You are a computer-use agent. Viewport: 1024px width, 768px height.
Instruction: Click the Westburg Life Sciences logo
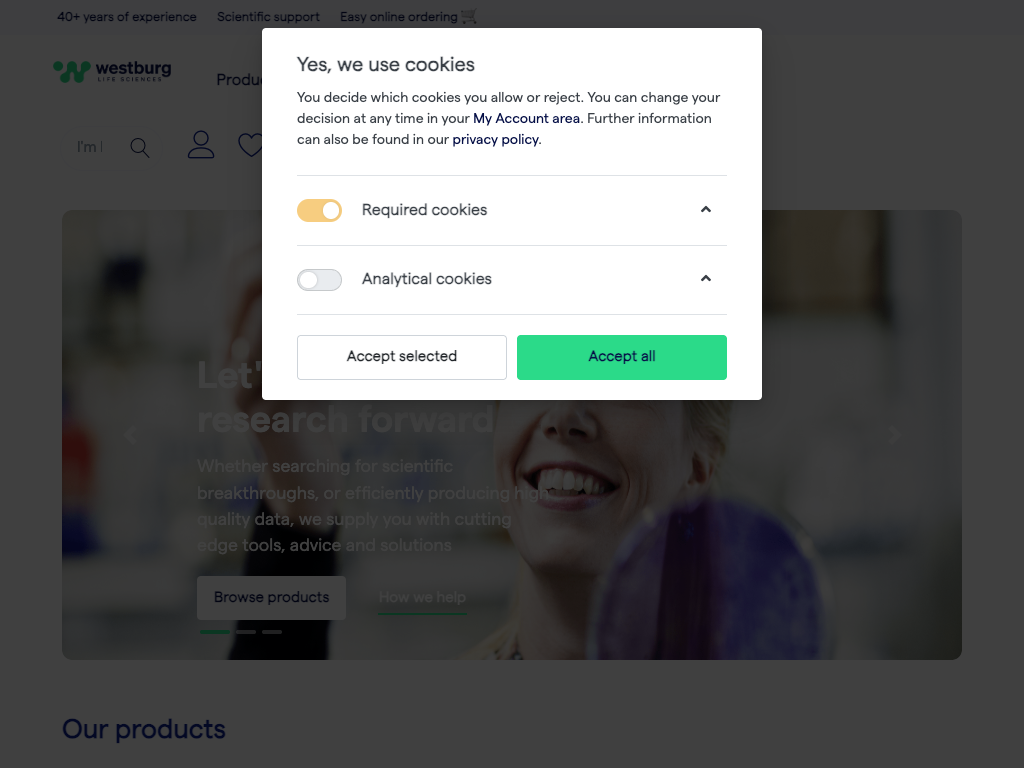(112, 70)
